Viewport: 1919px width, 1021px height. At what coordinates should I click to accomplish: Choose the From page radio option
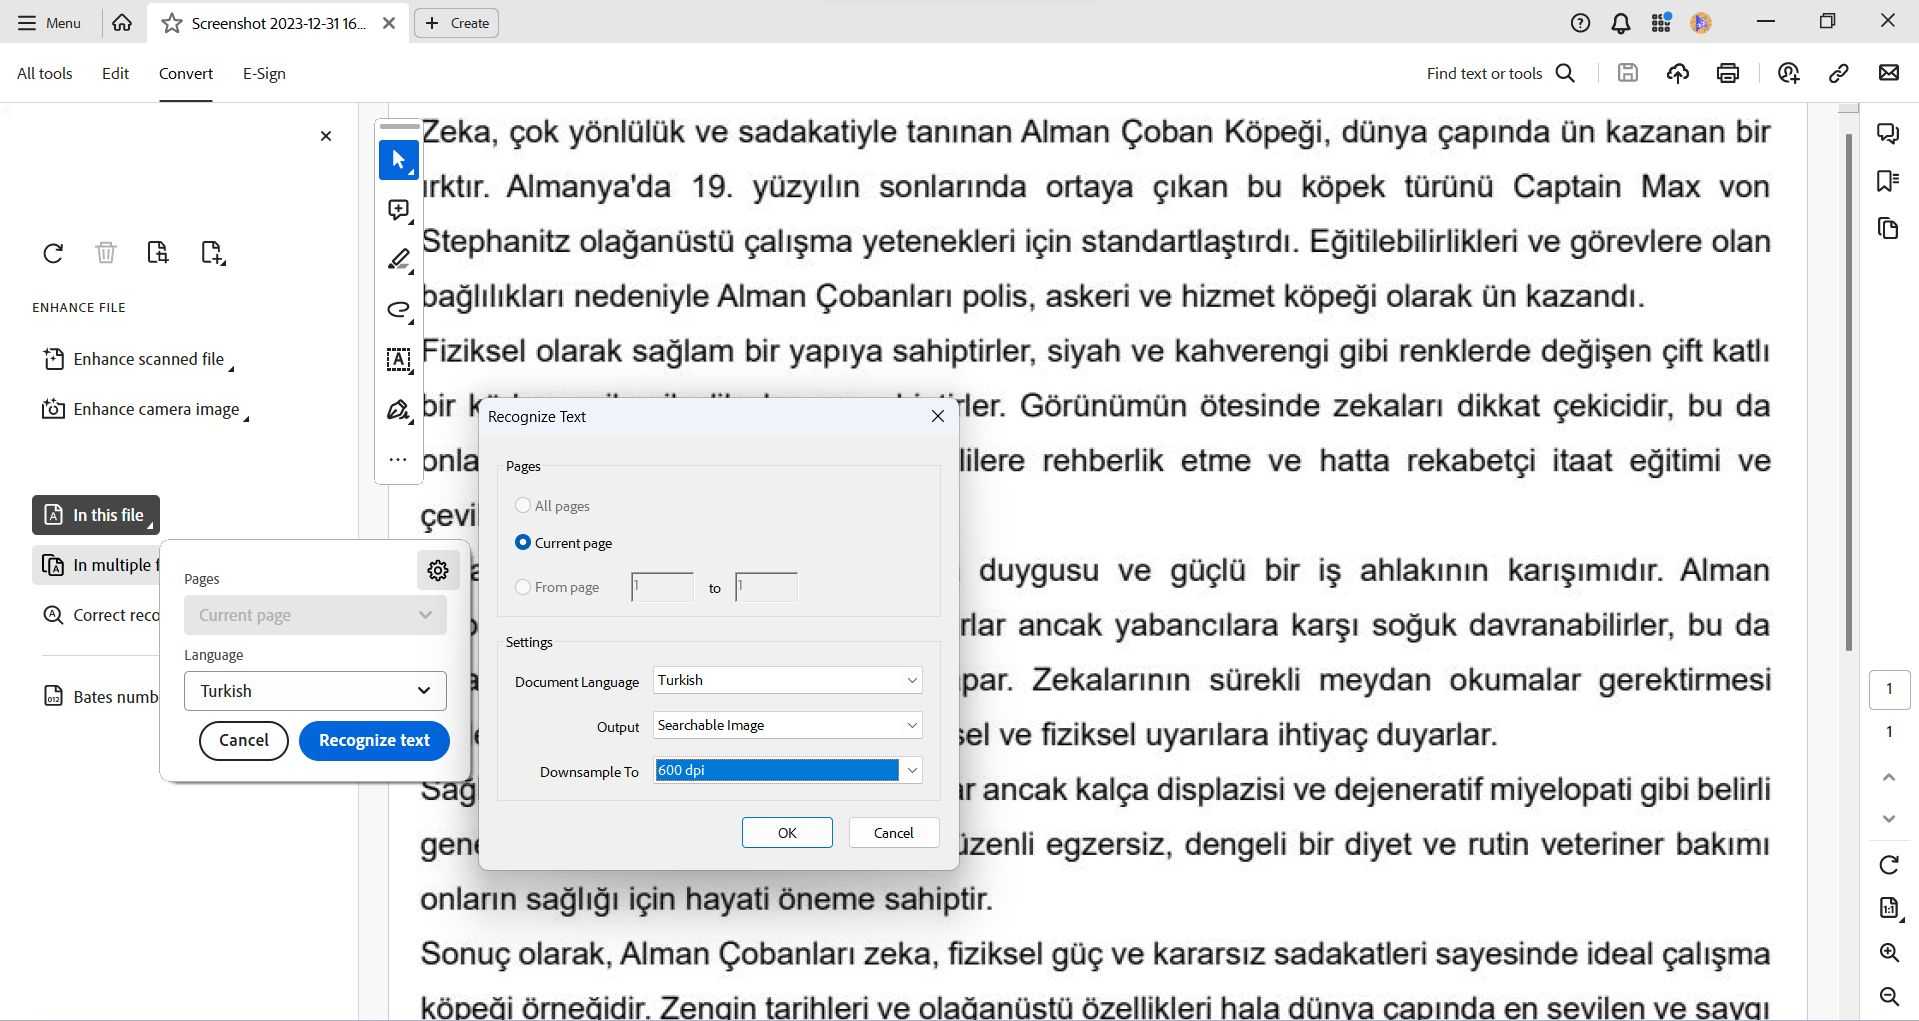coord(523,587)
